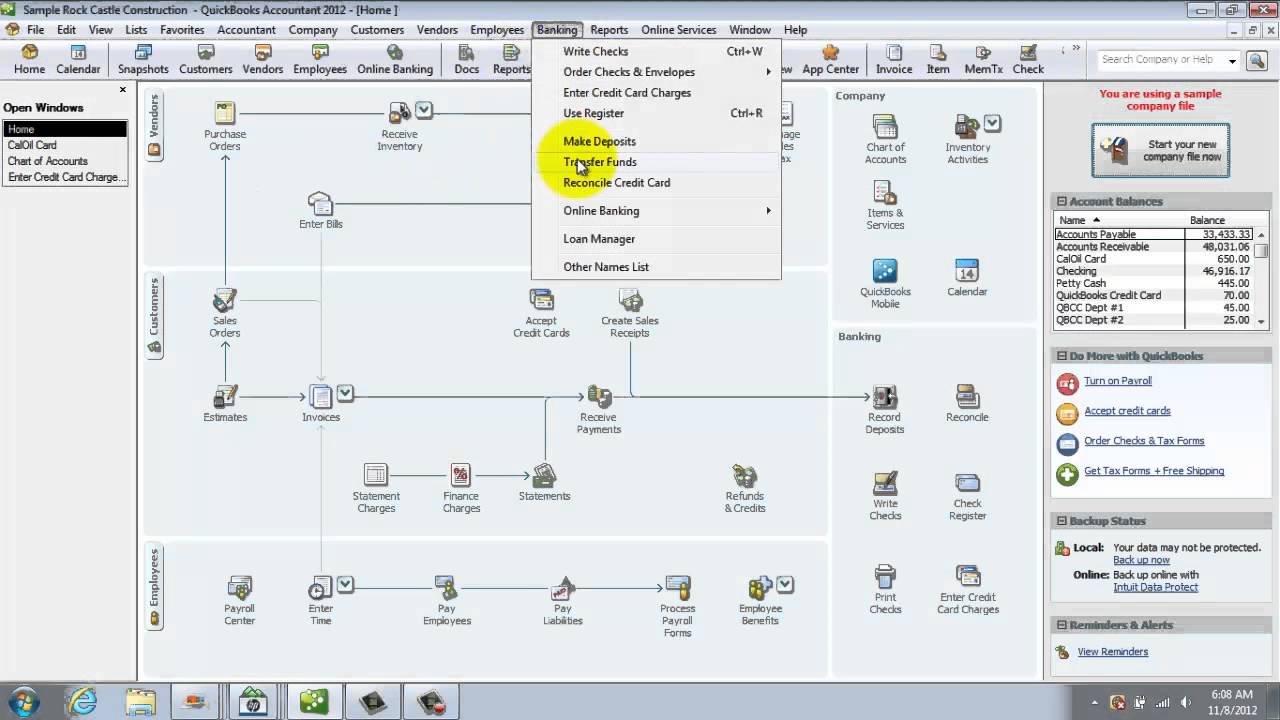Open Order Checks & Tax Forms link
The width and height of the screenshot is (1280, 720).
point(1144,441)
